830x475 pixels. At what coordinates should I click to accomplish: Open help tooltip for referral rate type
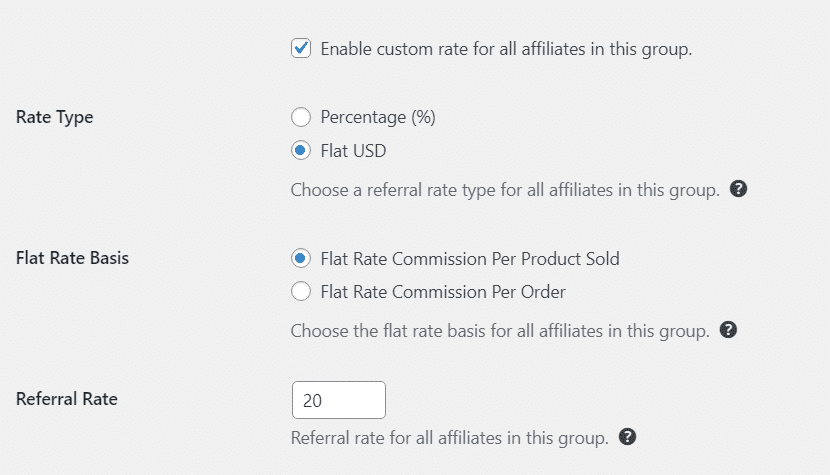pyautogui.click(x=738, y=189)
